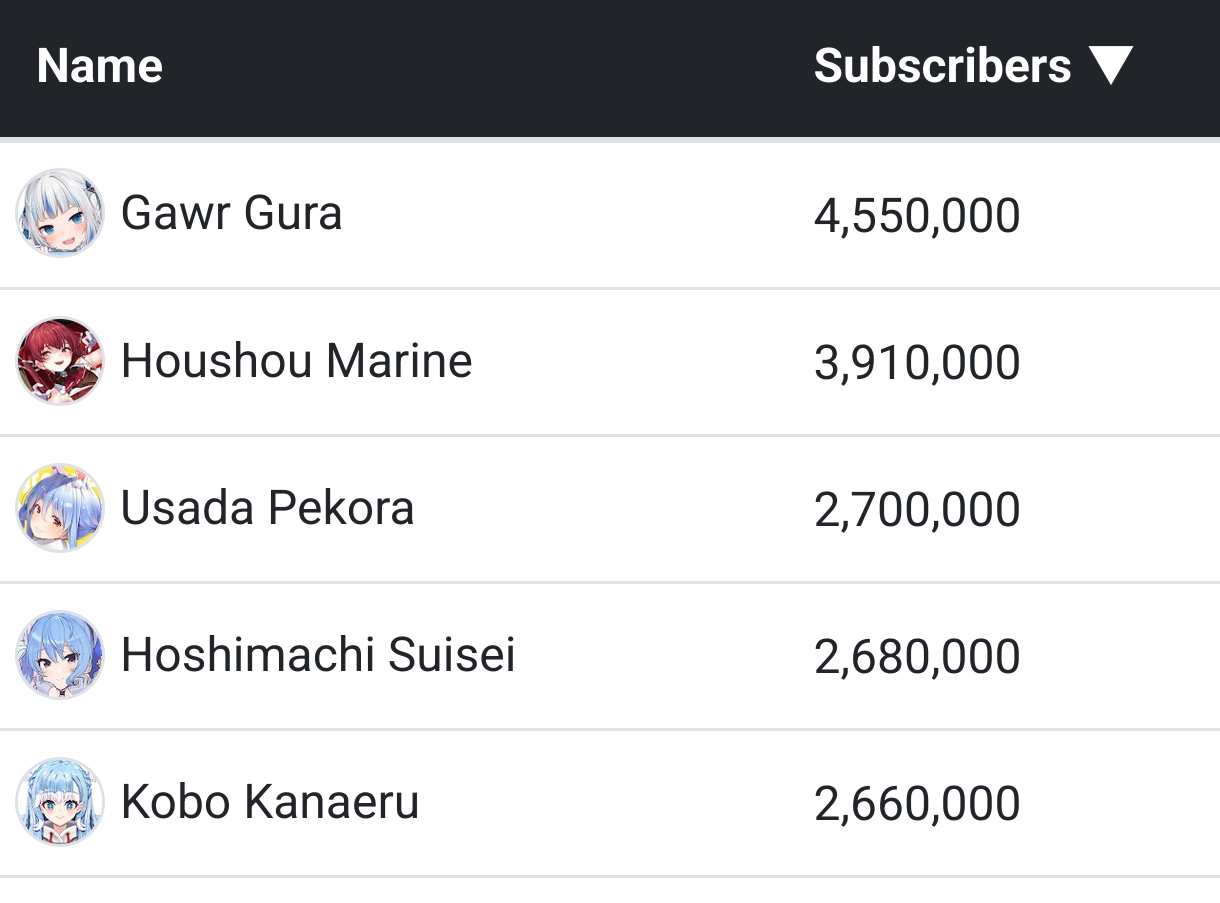The image size is (1220, 903).
Task: Select the 2,680,000 subscriber figure
Action: tap(917, 657)
